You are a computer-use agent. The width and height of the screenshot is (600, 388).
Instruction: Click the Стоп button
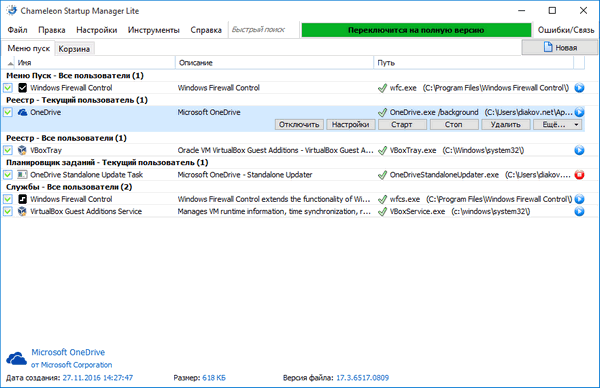(453, 125)
